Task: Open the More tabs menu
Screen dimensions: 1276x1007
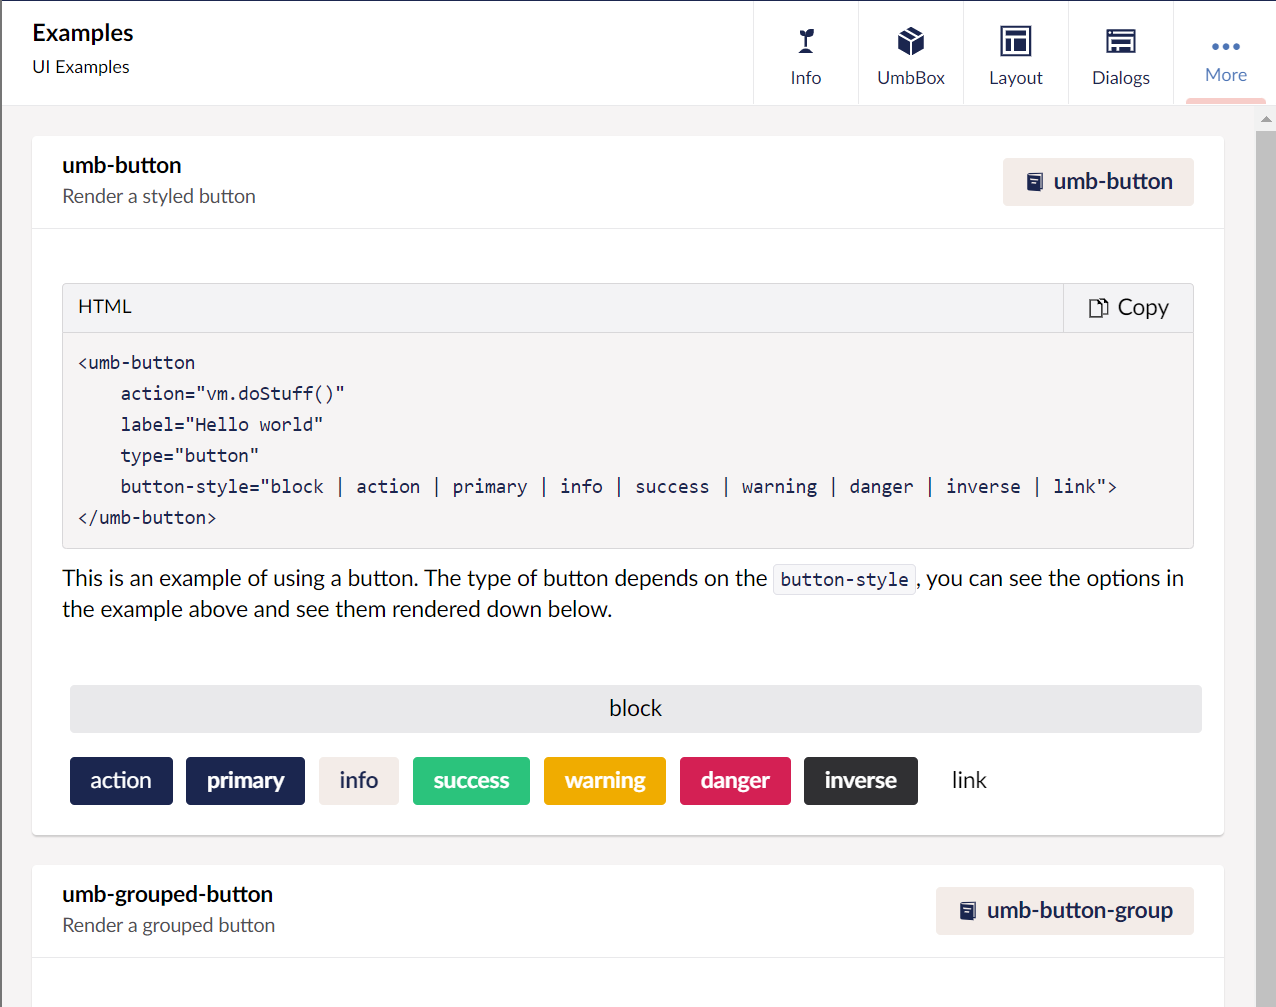Action: (x=1225, y=54)
